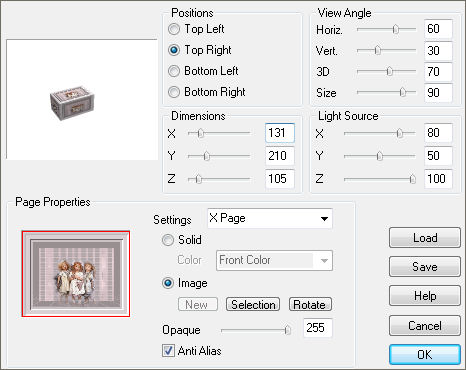The height and width of the screenshot is (370, 466).
Task: Click the page image thumbnail with dolls
Action: (76, 274)
